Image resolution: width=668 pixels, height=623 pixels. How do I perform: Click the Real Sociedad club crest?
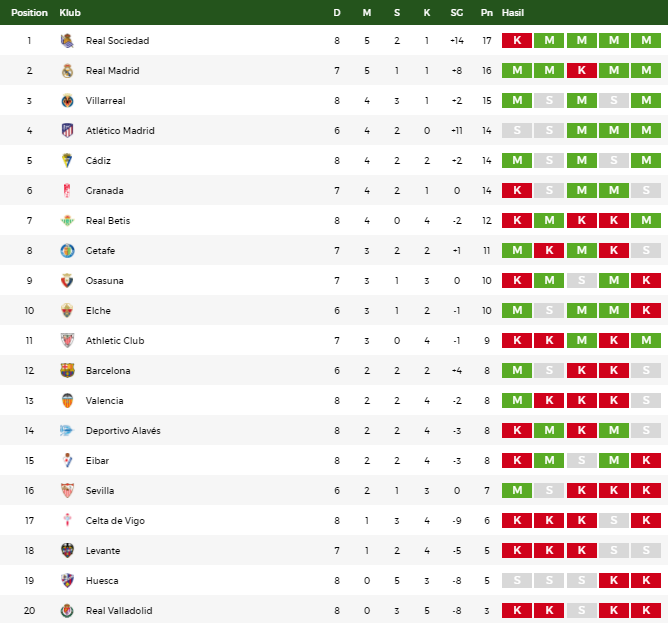(67, 40)
